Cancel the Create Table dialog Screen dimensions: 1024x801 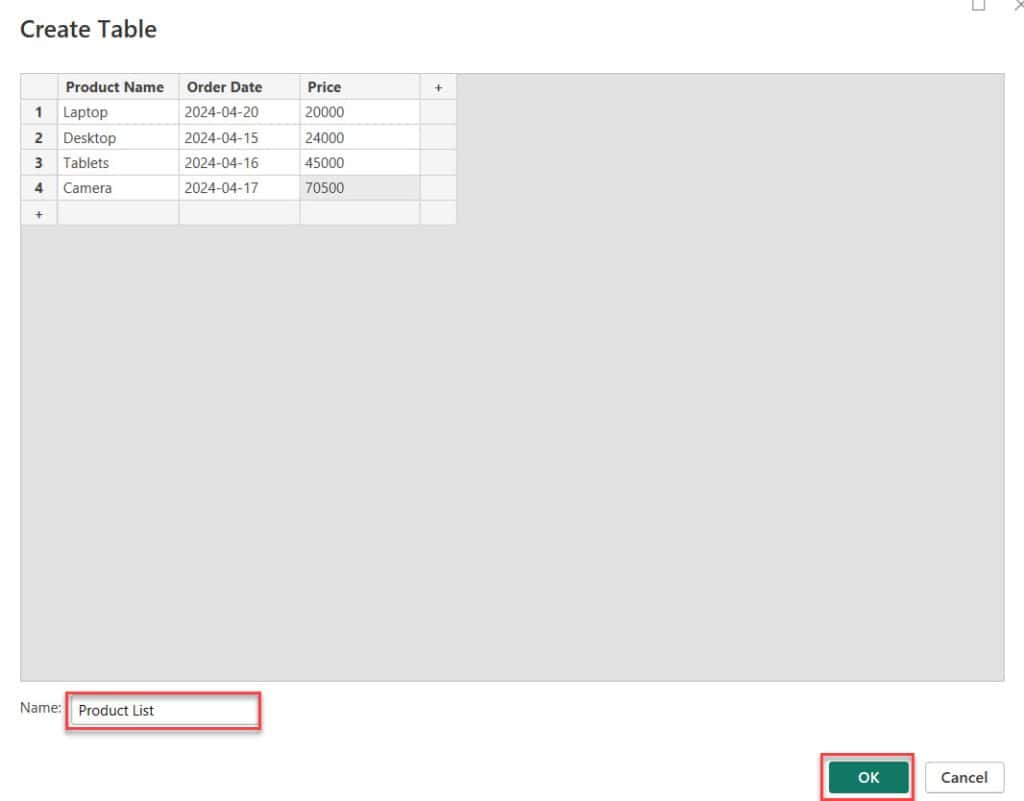(964, 777)
